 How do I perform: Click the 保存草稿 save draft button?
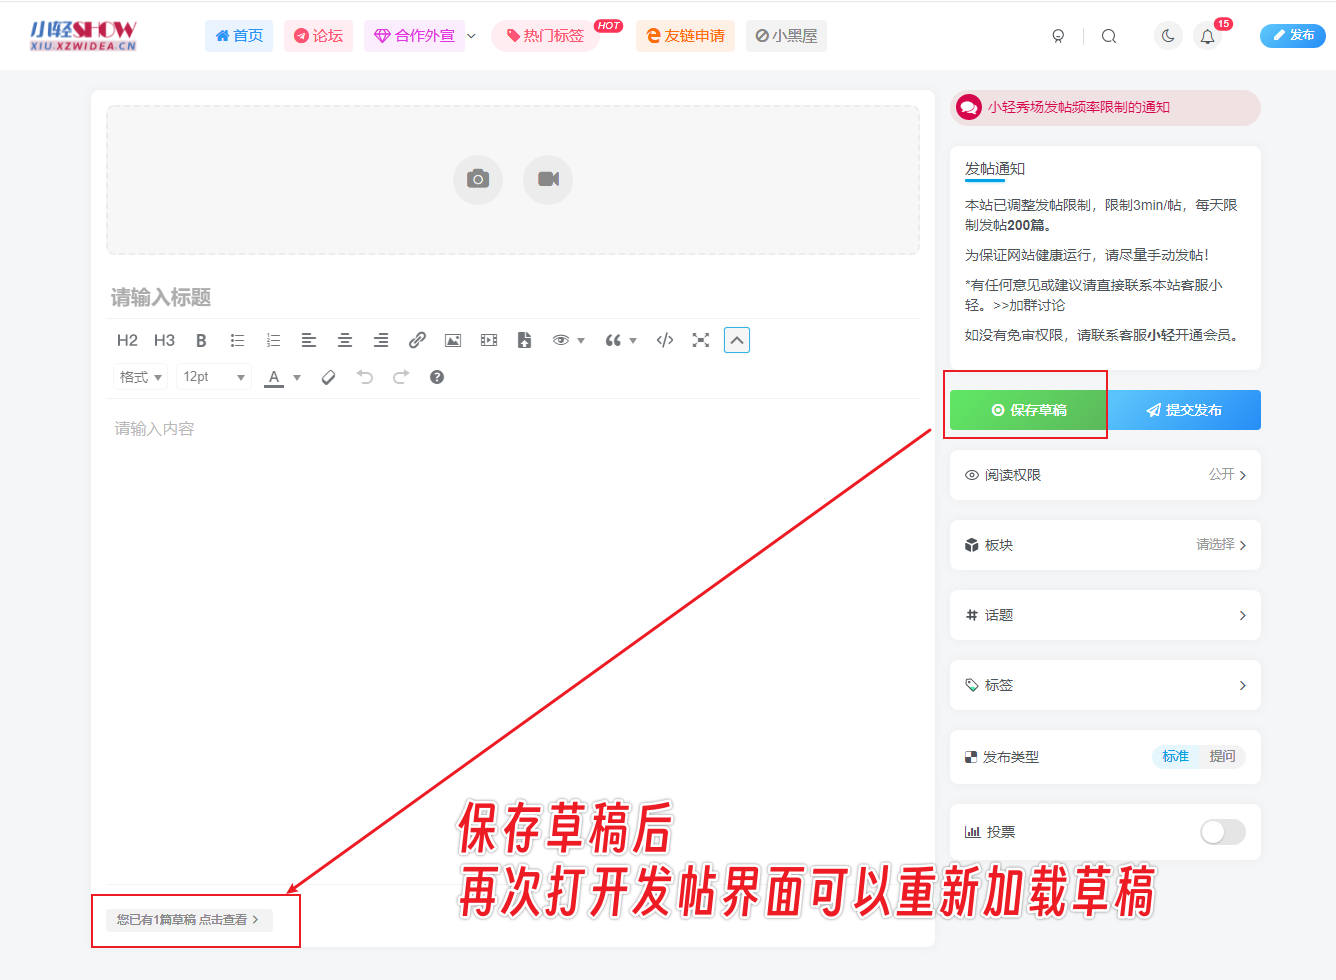pyautogui.click(x=1026, y=410)
